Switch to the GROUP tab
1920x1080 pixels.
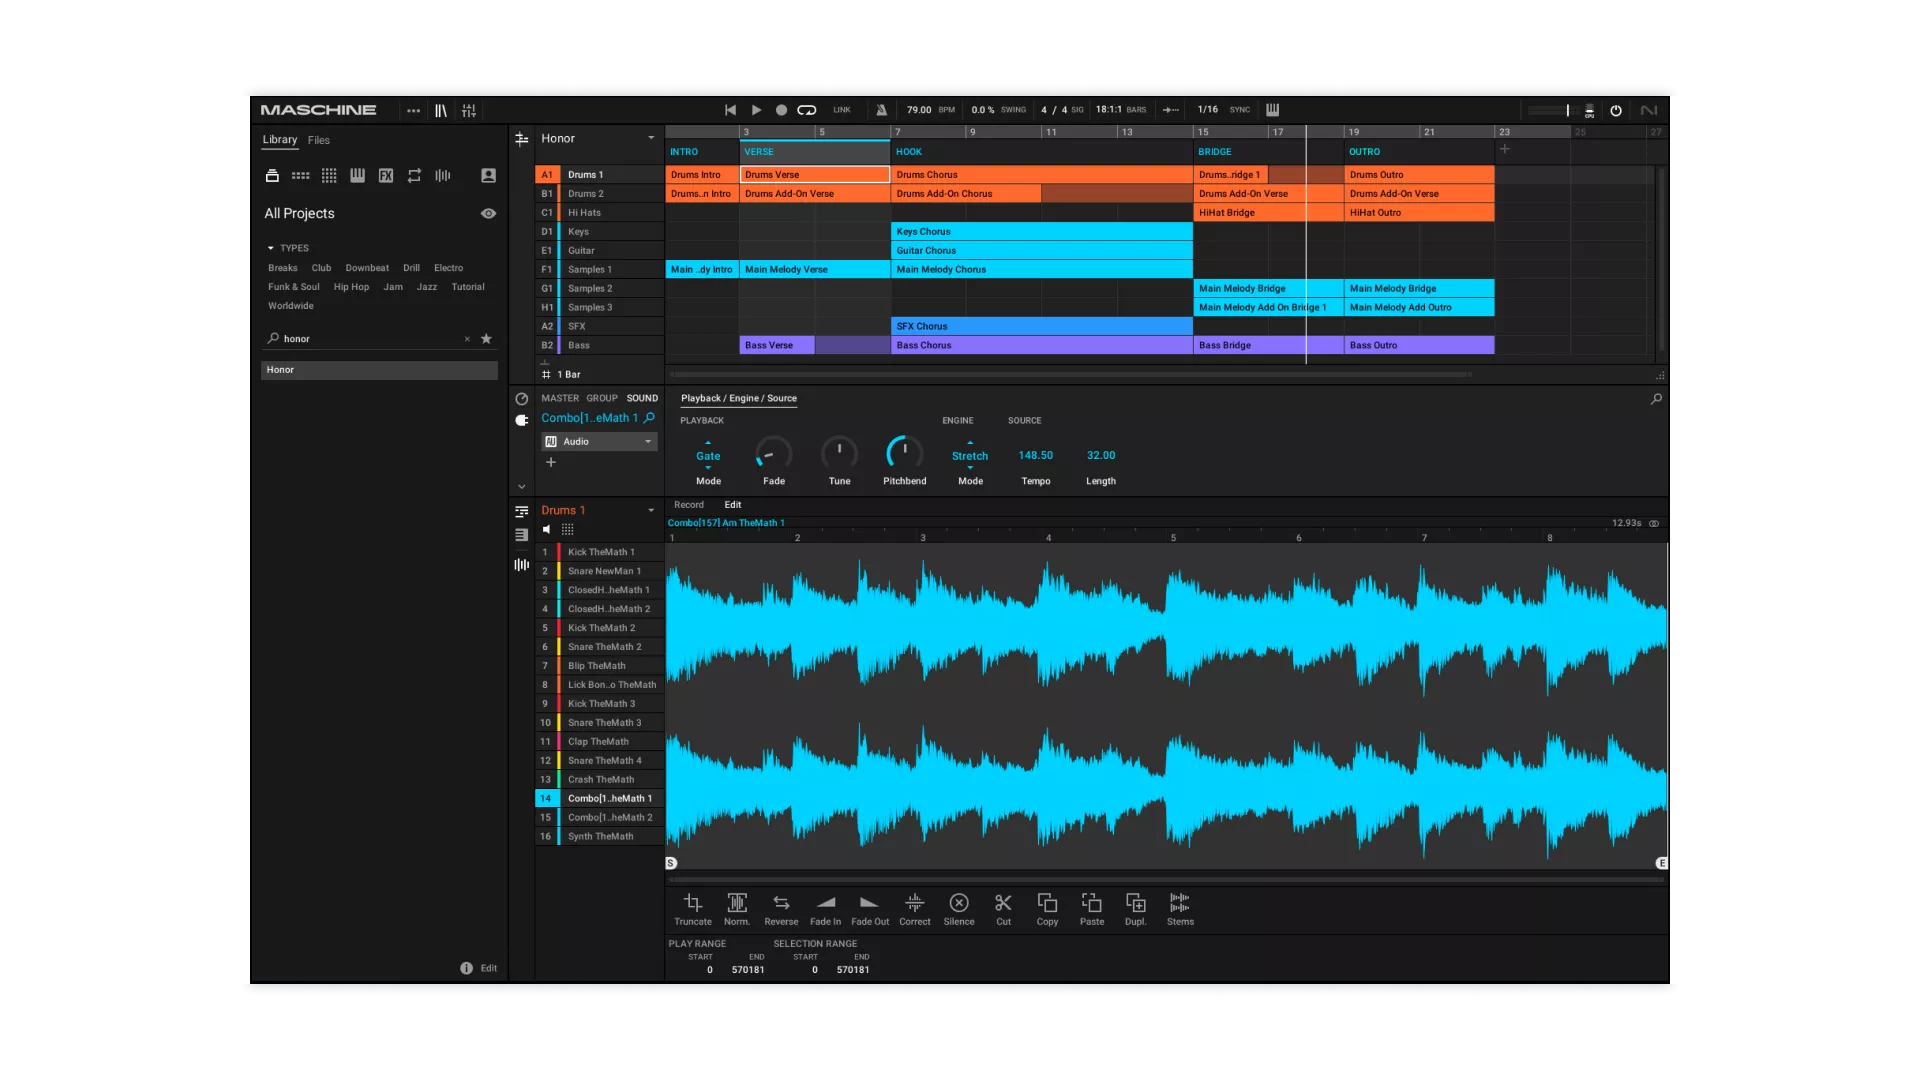point(602,397)
